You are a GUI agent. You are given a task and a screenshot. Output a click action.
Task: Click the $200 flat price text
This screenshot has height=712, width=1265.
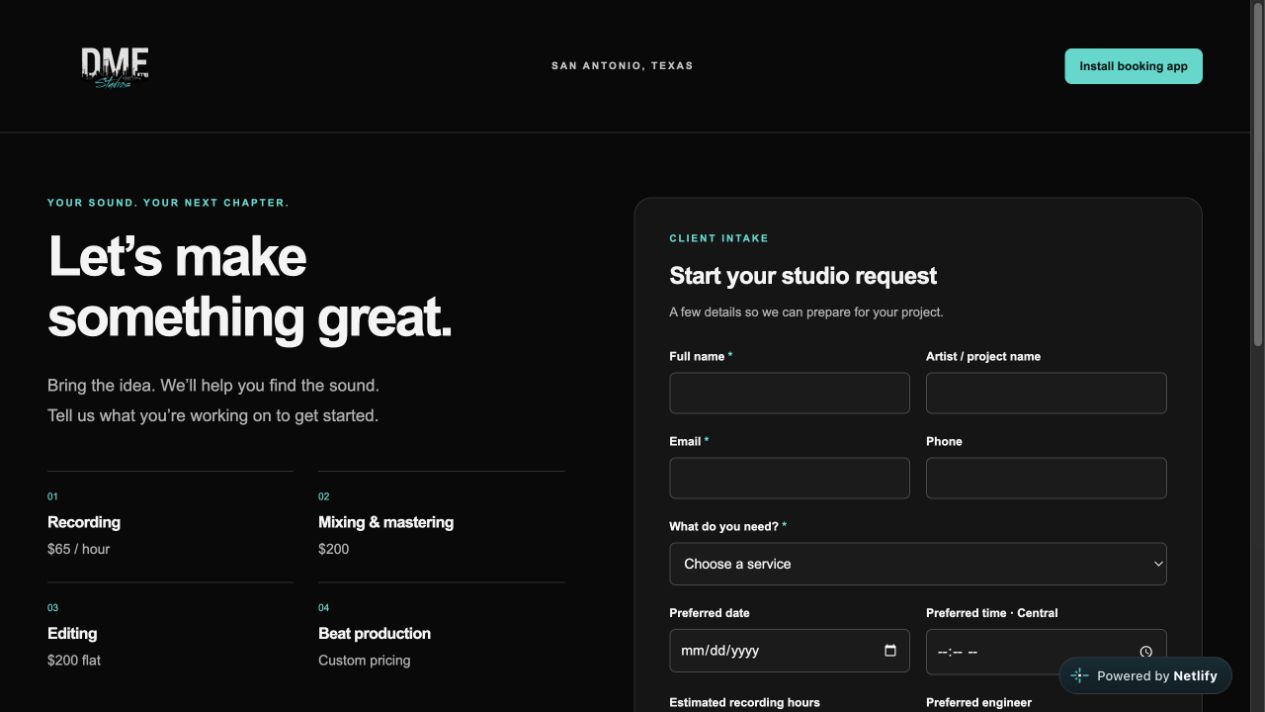pyautogui.click(x=74, y=660)
